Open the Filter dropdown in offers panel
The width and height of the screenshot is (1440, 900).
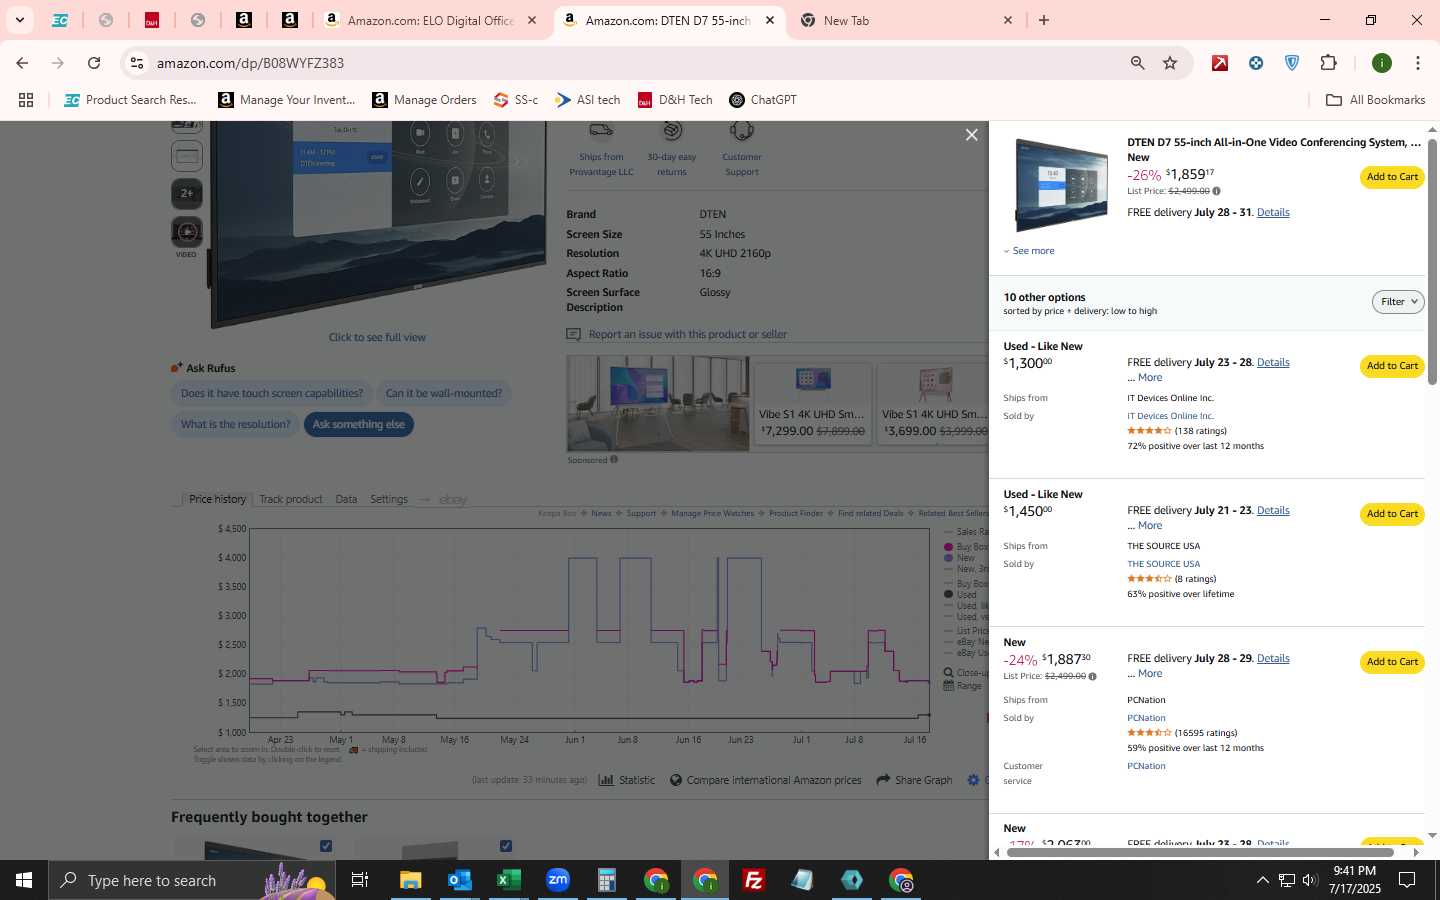click(1398, 302)
